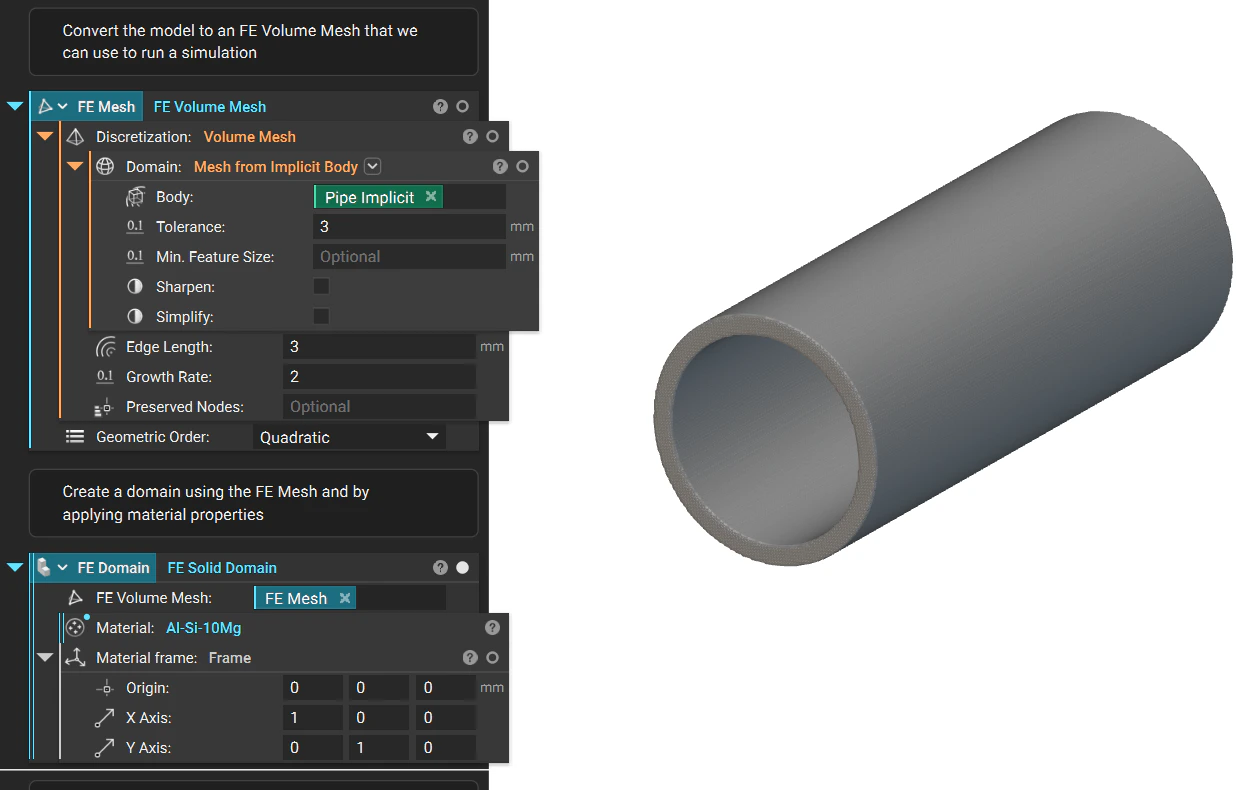Click the Tolerance value input field
The width and height of the screenshot is (1243, 790).
click(410, 226)
